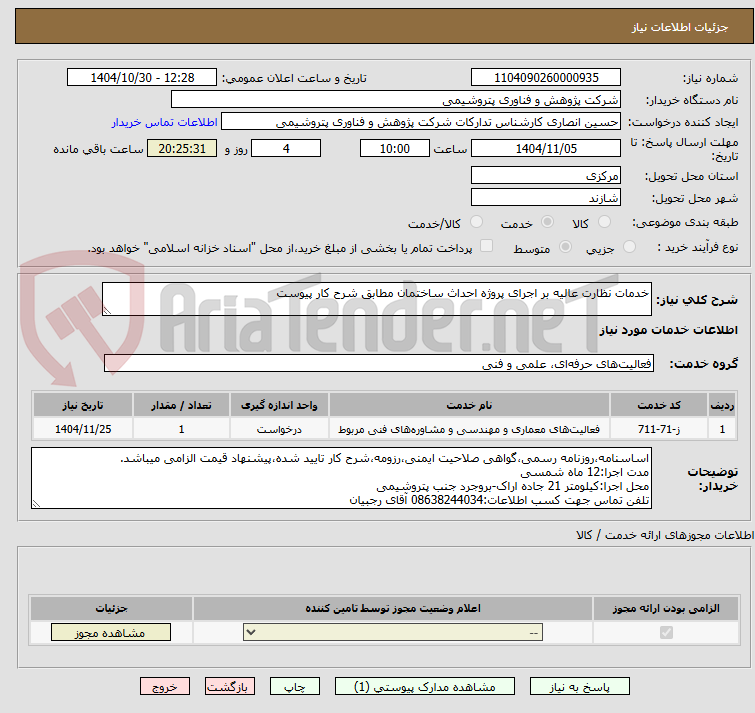Click the announcement date field 1404/10/30 - 12:28
The height and width of the screenshot is (713, 755).
coord(142,78)
